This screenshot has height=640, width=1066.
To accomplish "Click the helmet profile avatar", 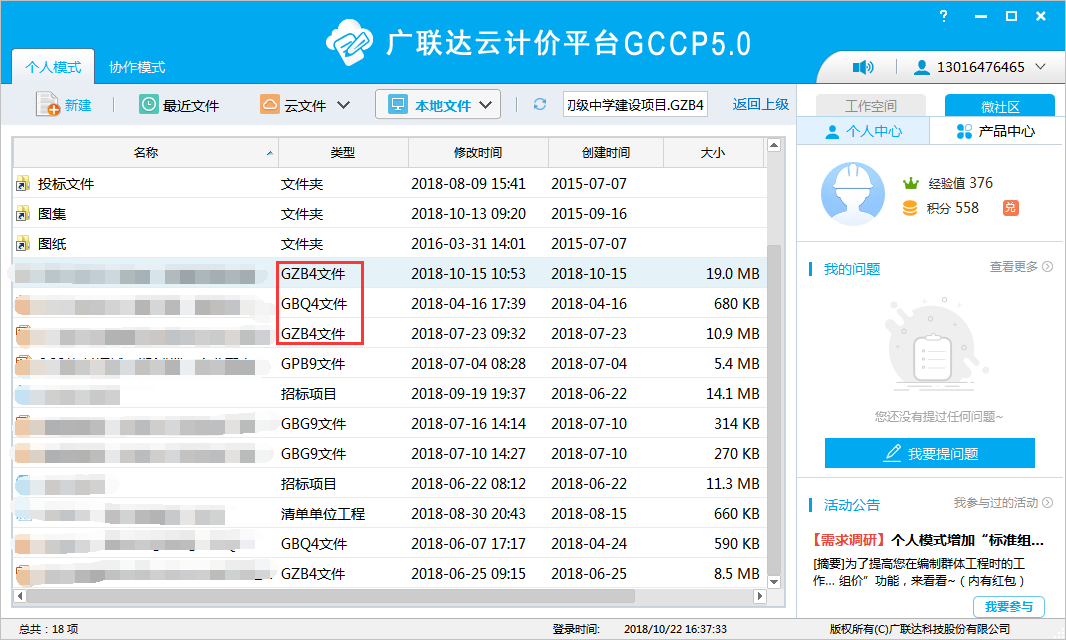I will [853, 194].
